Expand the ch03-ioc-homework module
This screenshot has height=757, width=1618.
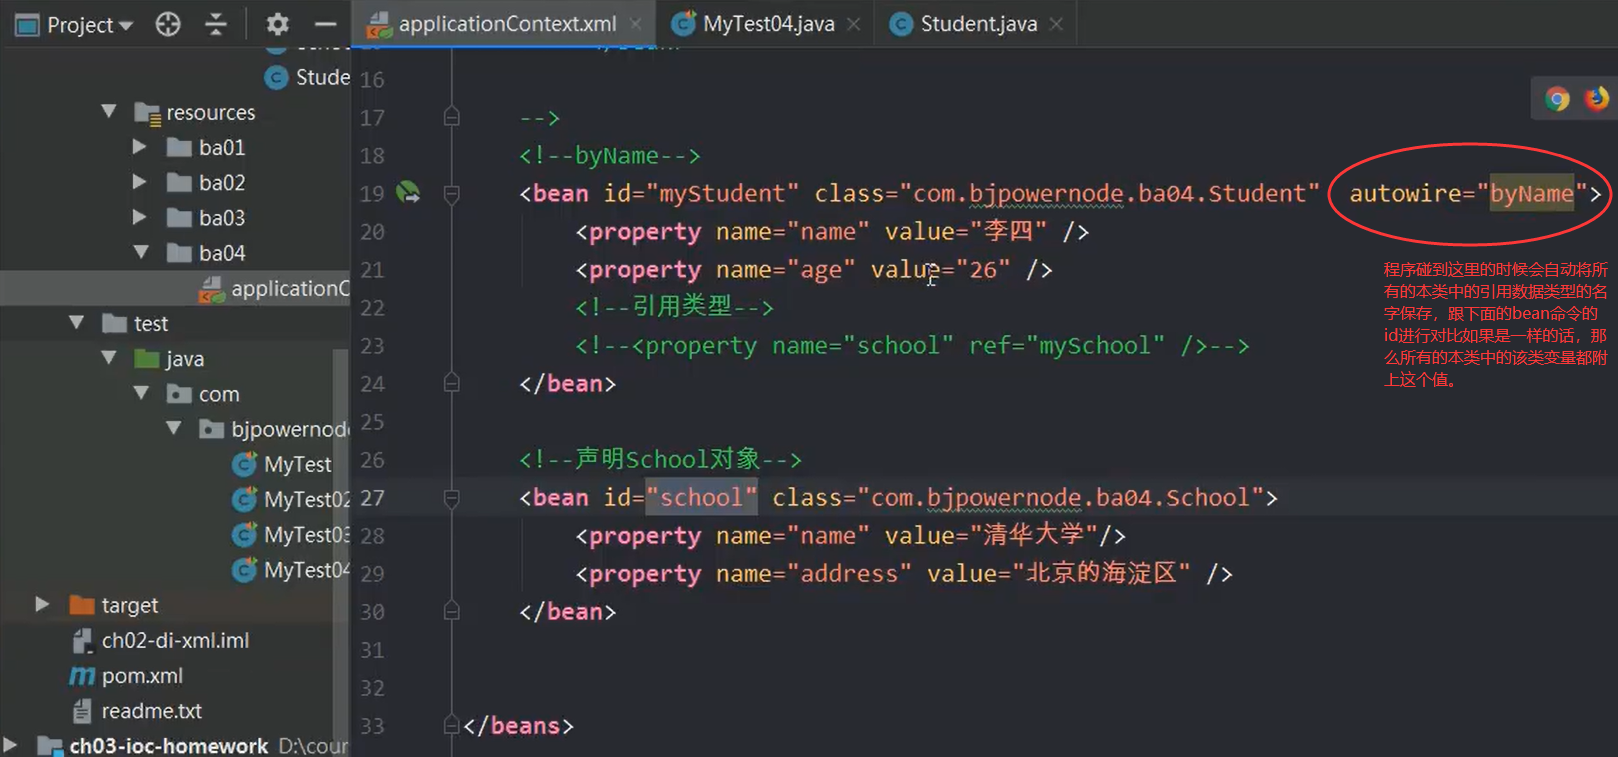(10, 745)
